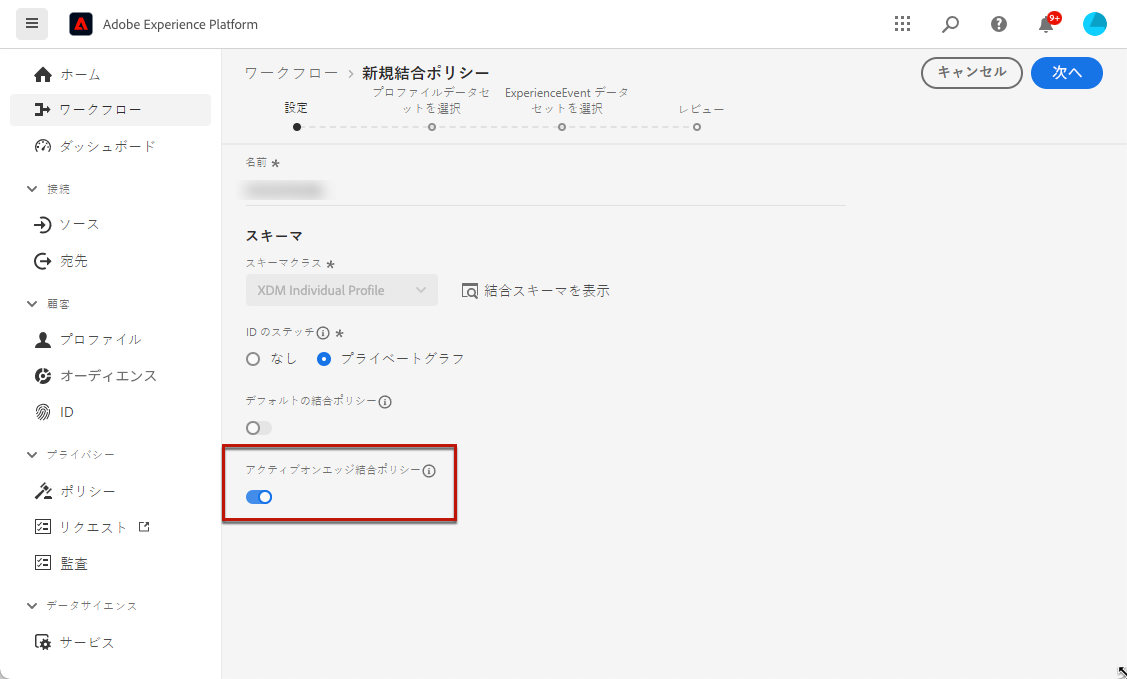Open リクエスト external link item
The image size is (1127, 679).
coord(111,527)
